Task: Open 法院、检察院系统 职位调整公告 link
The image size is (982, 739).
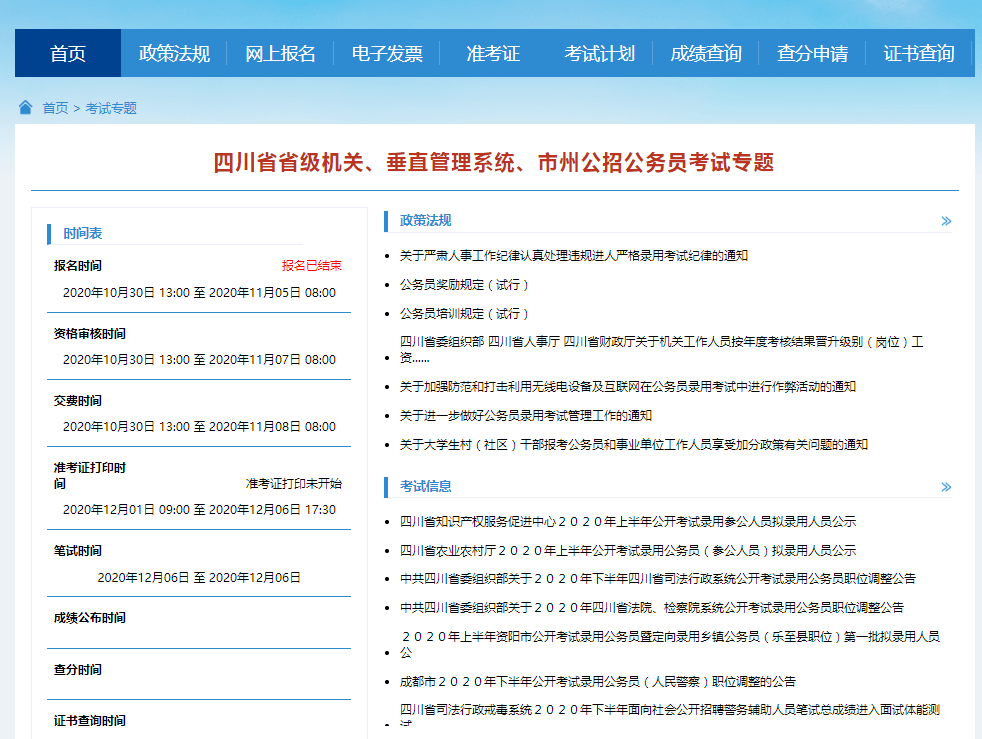Action: tap(652, 607)
